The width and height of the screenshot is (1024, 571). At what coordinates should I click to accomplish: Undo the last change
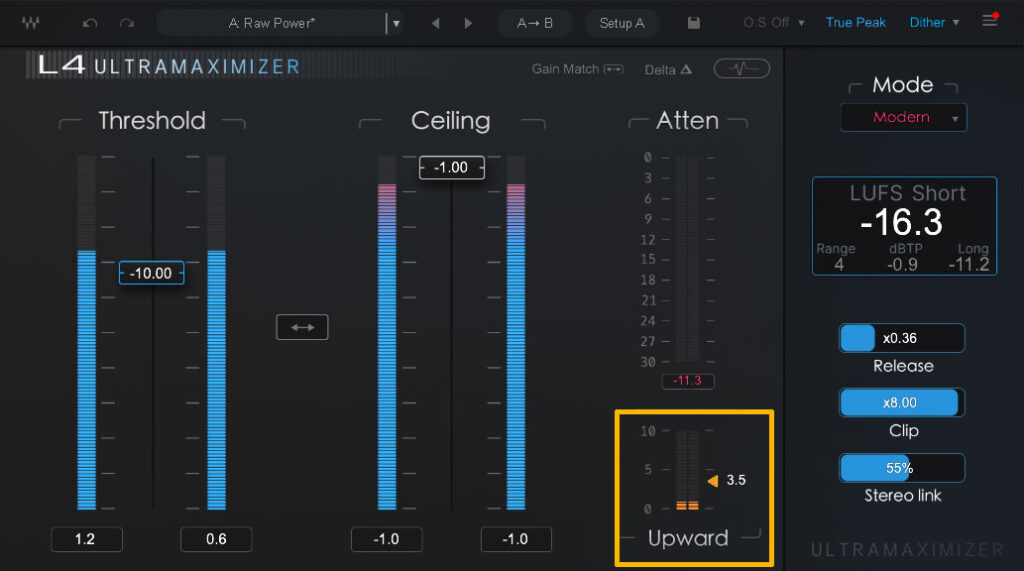90,23
